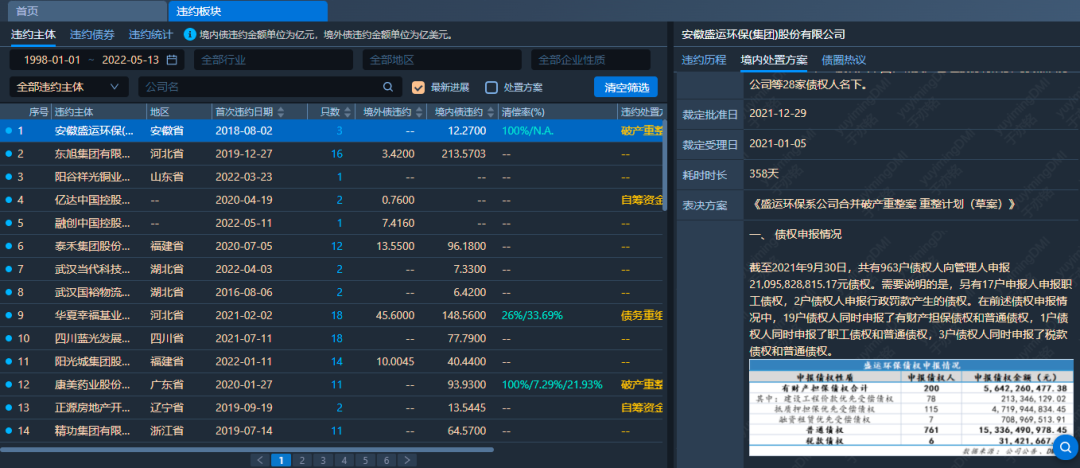Click 26%/33.69% repayment rate cell
The image size is (1080, 468).
532,315
